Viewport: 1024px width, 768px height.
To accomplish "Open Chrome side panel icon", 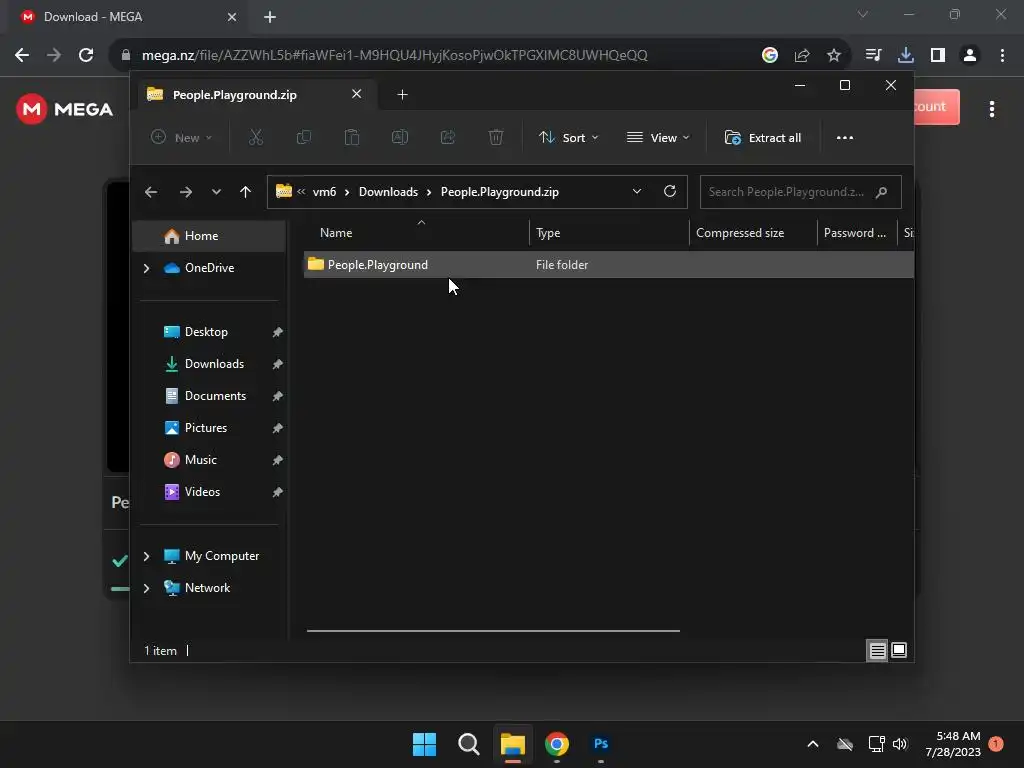I will 938,55.
